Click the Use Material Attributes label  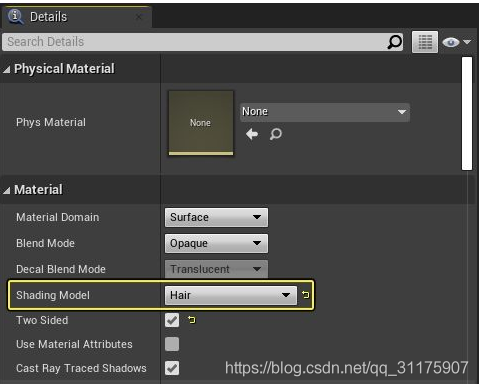[74, 344]
